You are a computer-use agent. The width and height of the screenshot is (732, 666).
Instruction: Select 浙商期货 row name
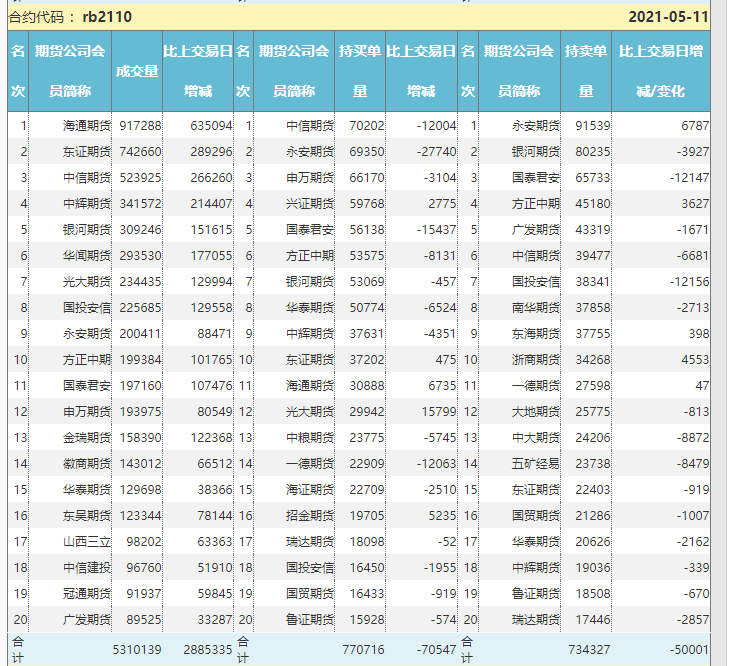(x=535, y=360)
